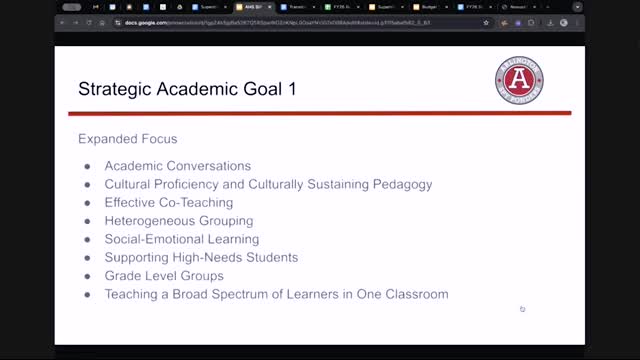Screen dimensions: 640x360
Task: Close the active AHS slides tab
Action: (269, 7)
